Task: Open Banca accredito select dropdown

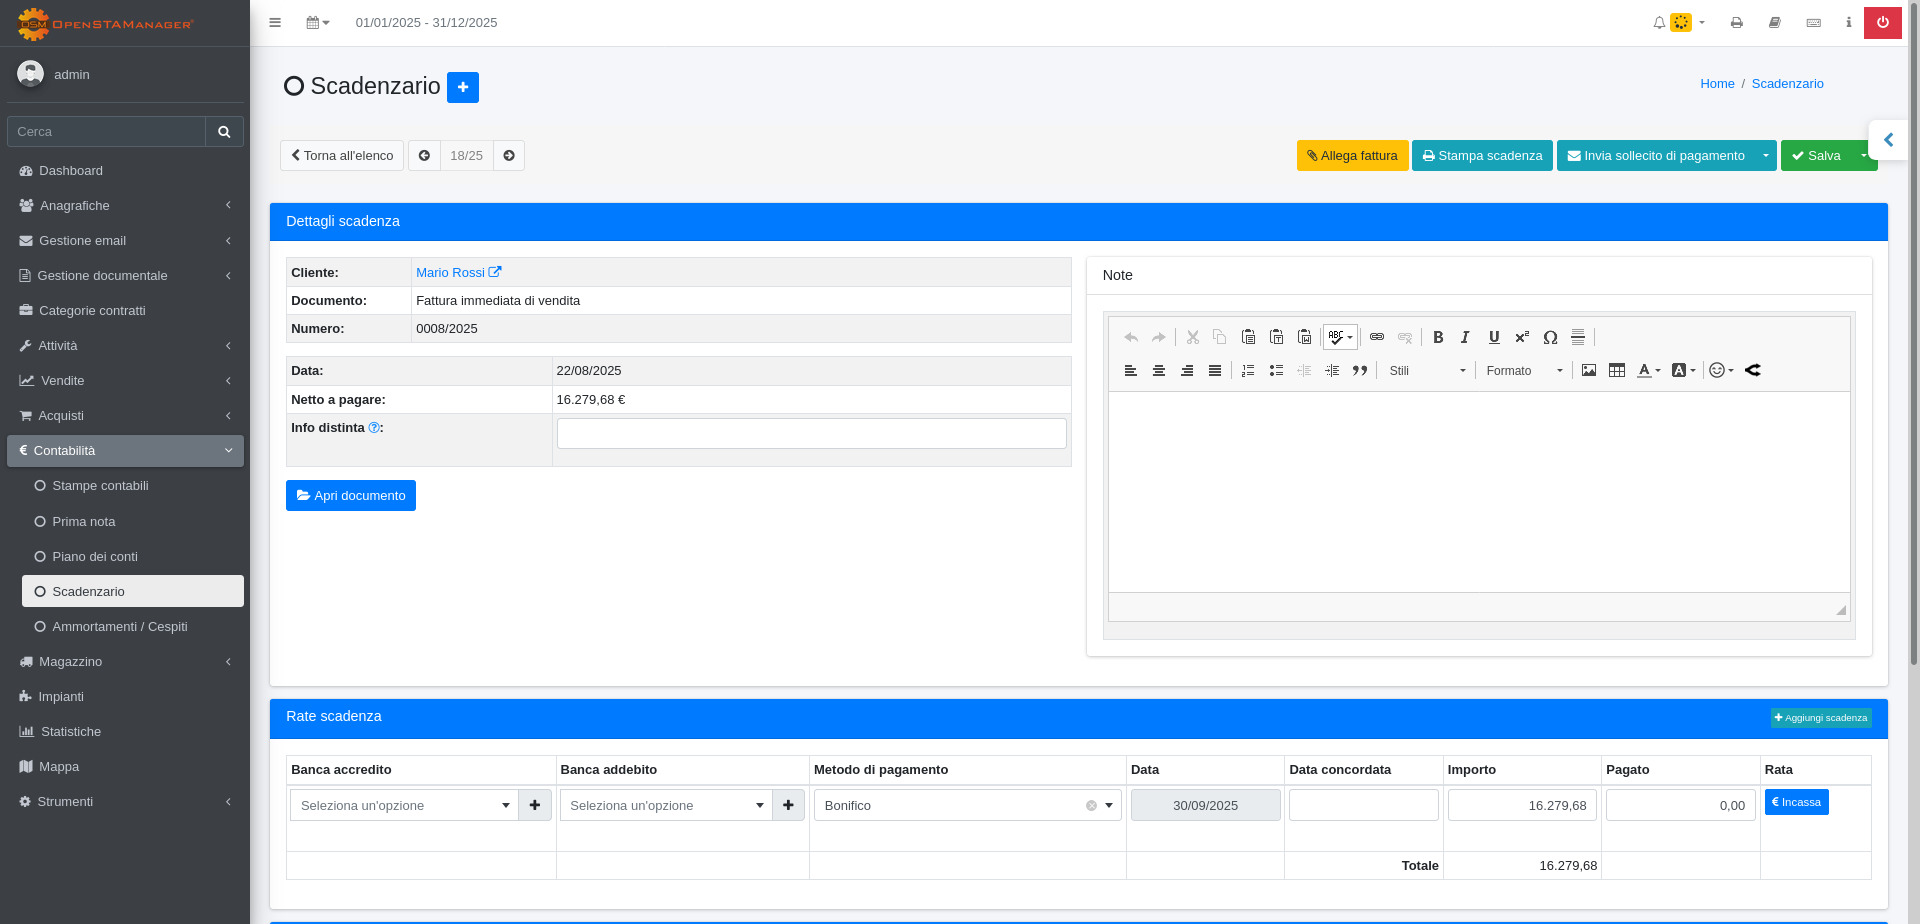Action: [404, 805]
